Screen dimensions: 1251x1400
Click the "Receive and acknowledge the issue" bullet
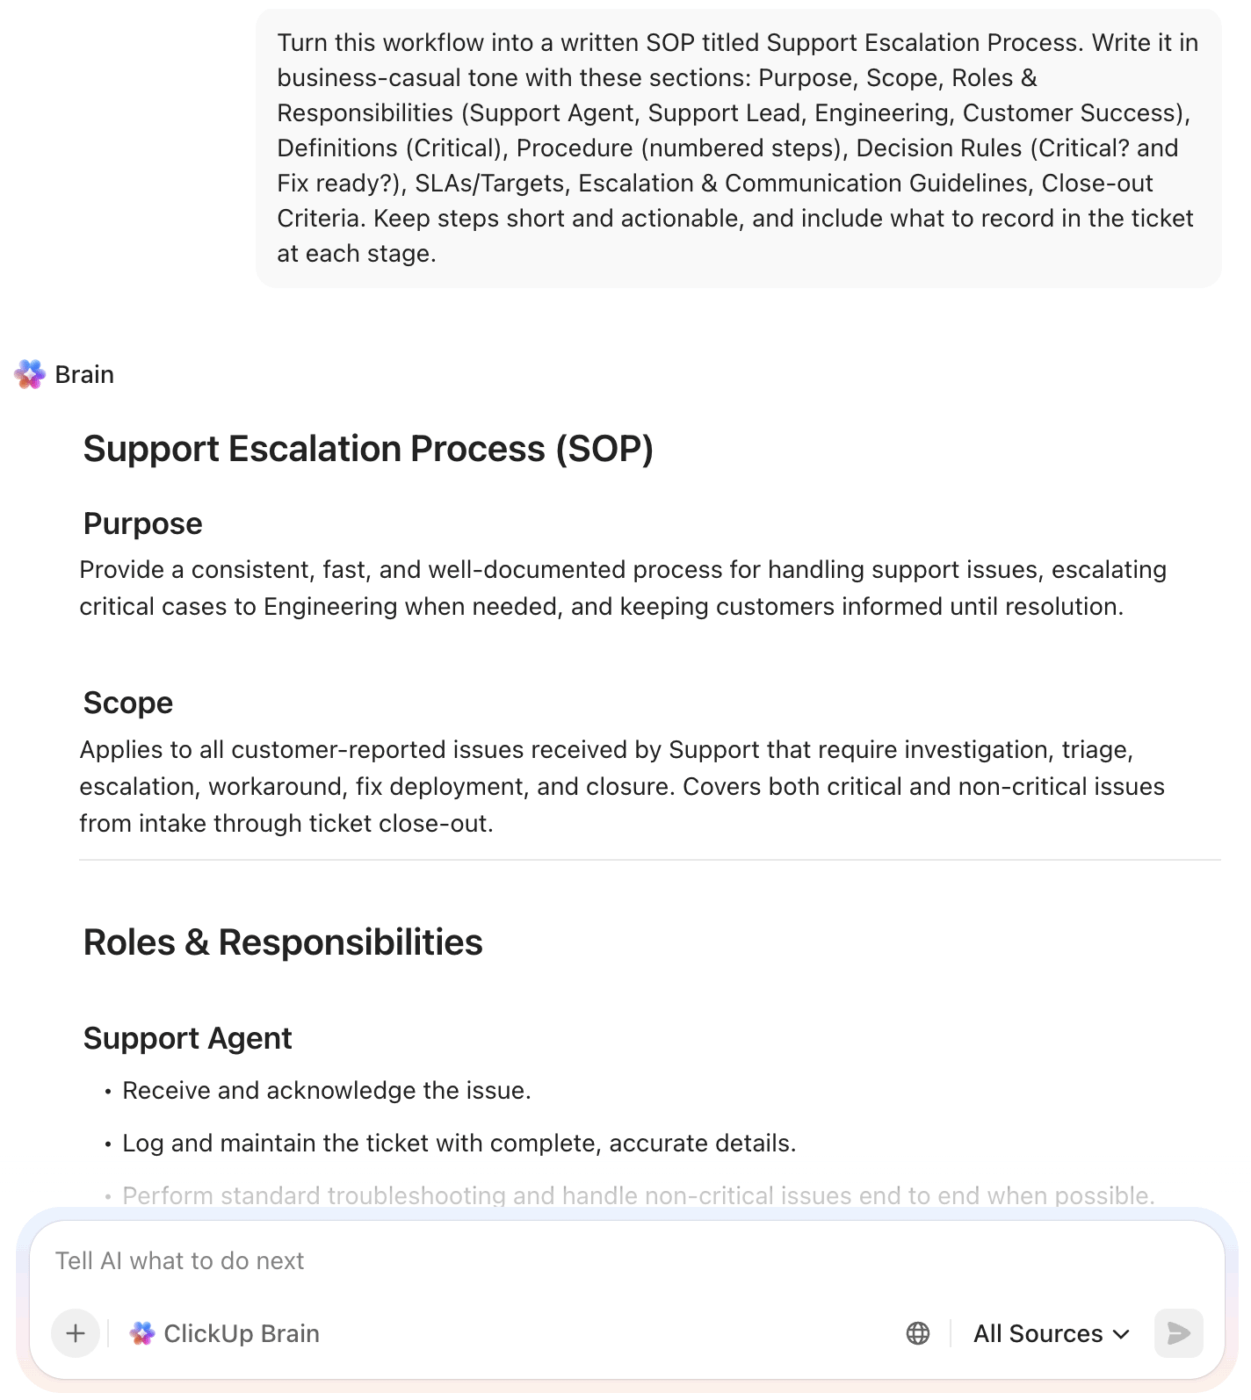326,1090
